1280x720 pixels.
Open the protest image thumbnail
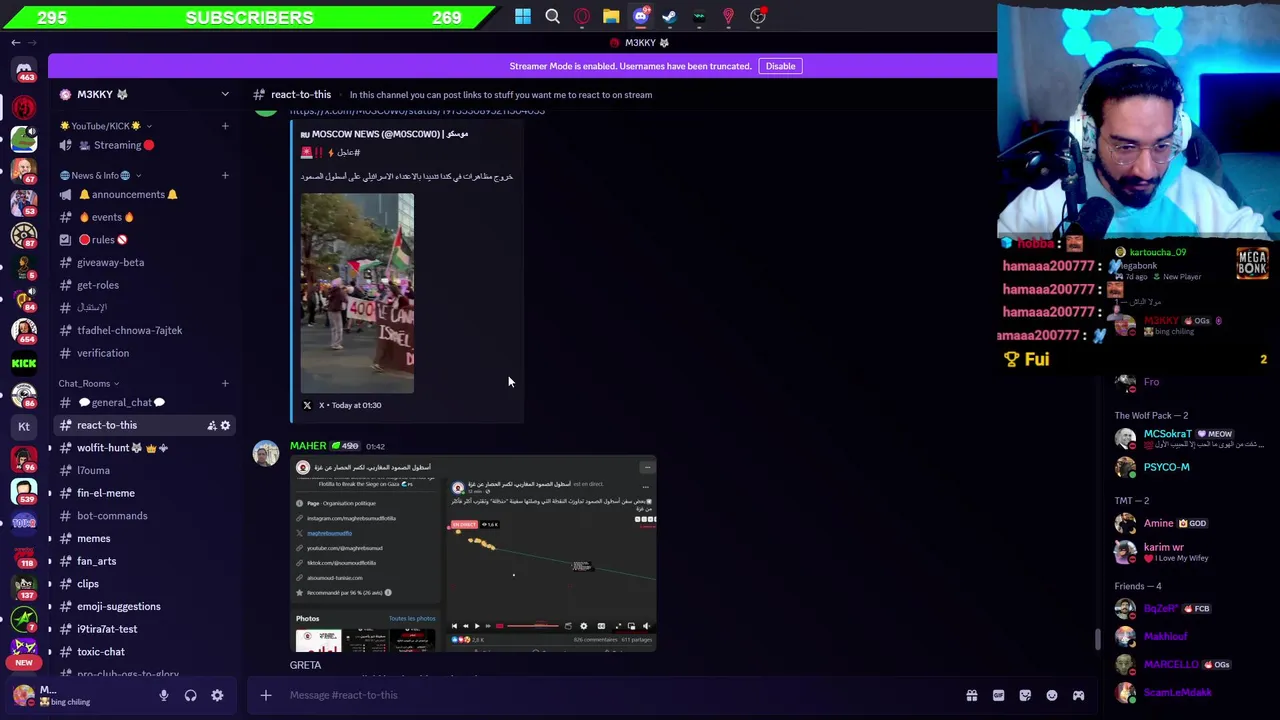coord(357,293)
